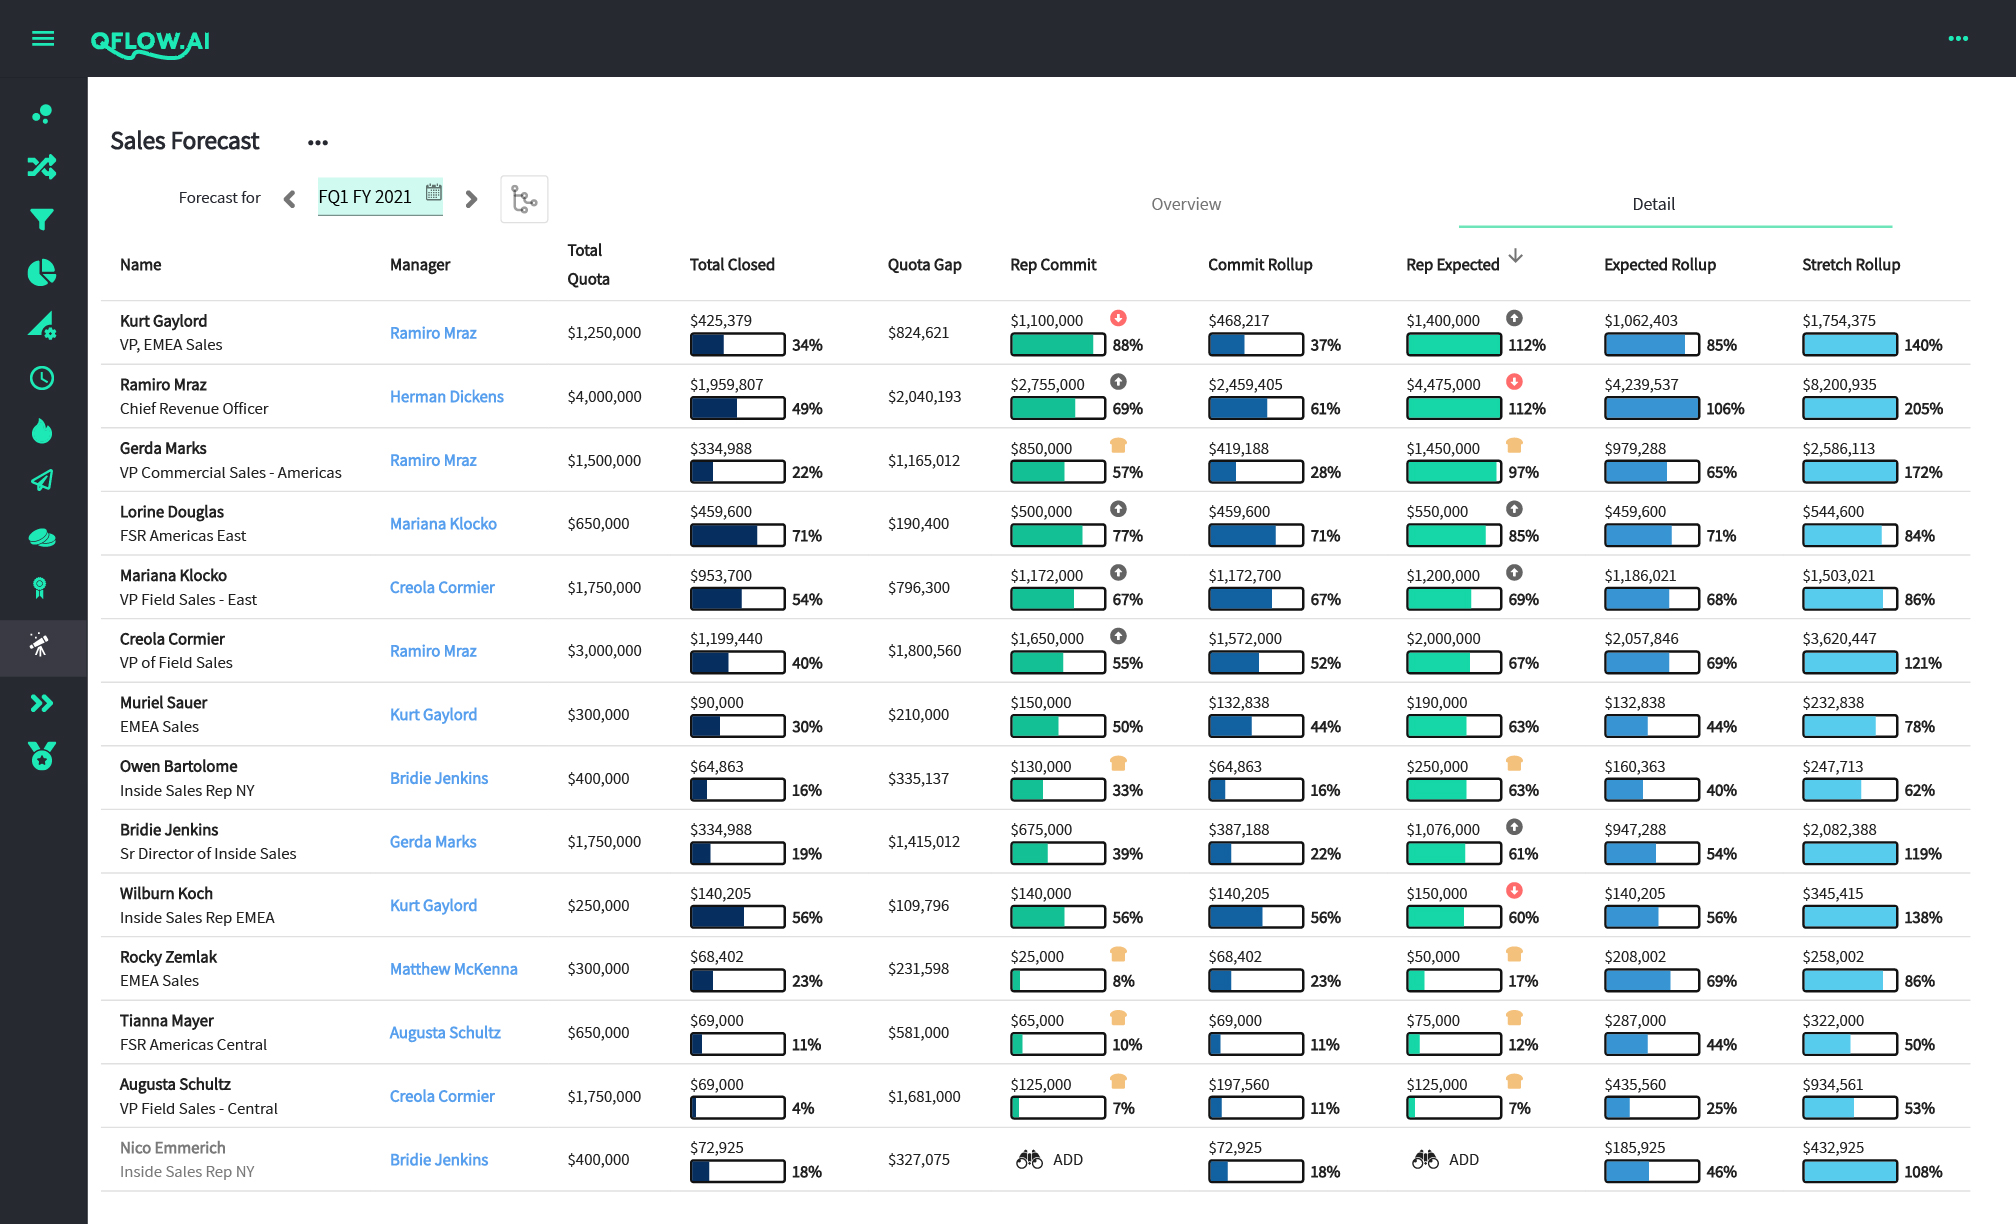
Task: Switch to the Detail tab
Action: point(1653,204)
